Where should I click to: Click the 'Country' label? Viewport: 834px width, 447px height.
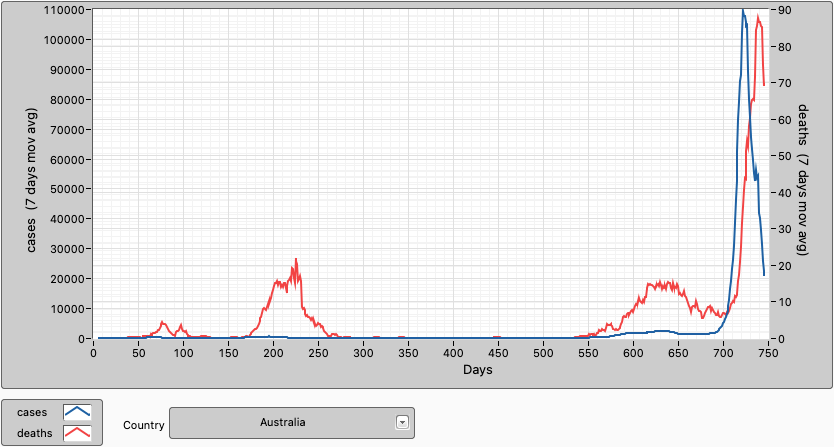(144, 425)
